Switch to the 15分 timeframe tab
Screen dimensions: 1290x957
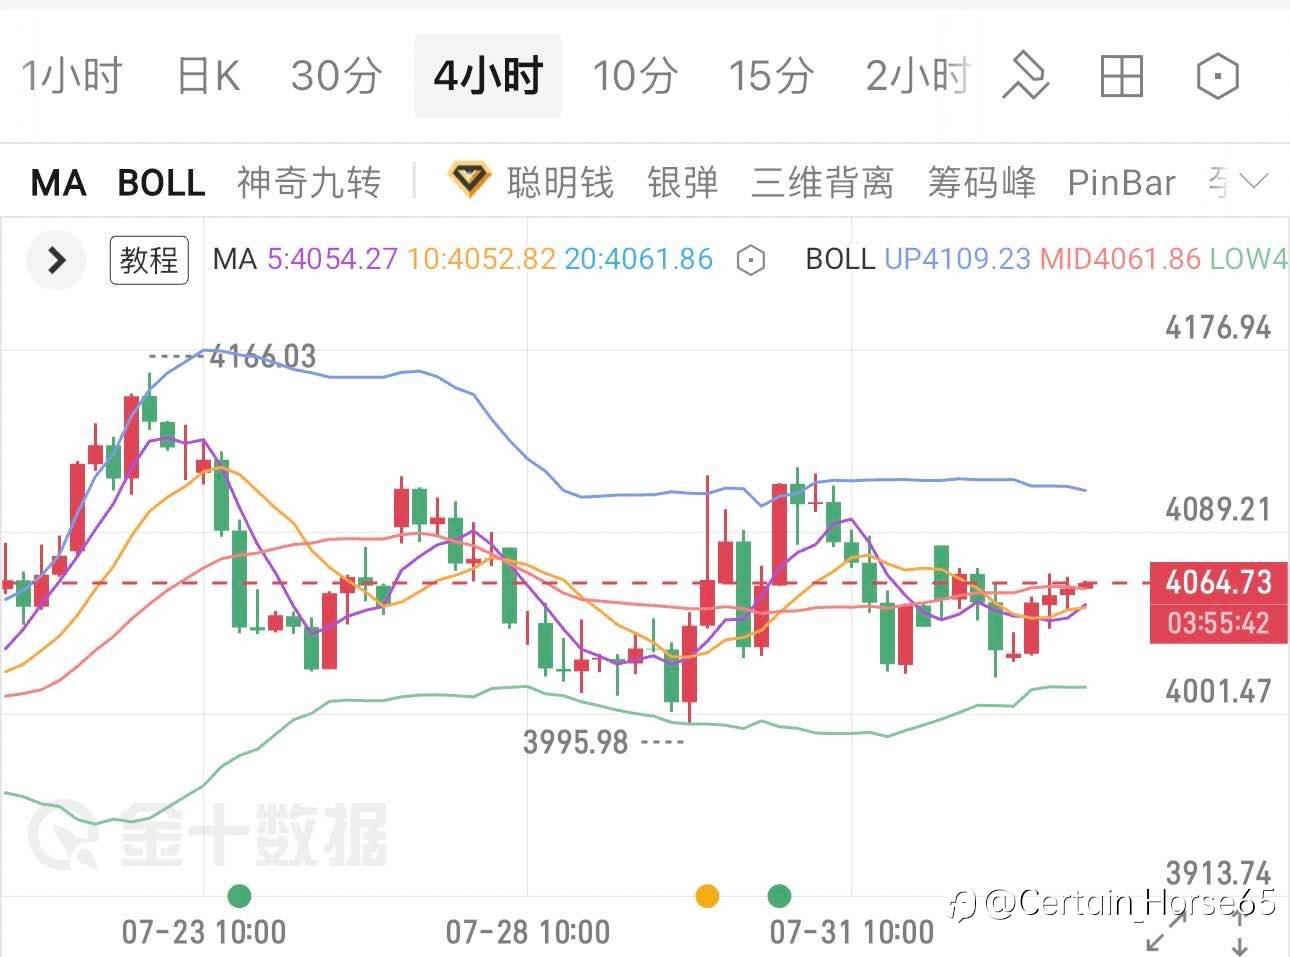pyautogui.click(x=770, y=76)
